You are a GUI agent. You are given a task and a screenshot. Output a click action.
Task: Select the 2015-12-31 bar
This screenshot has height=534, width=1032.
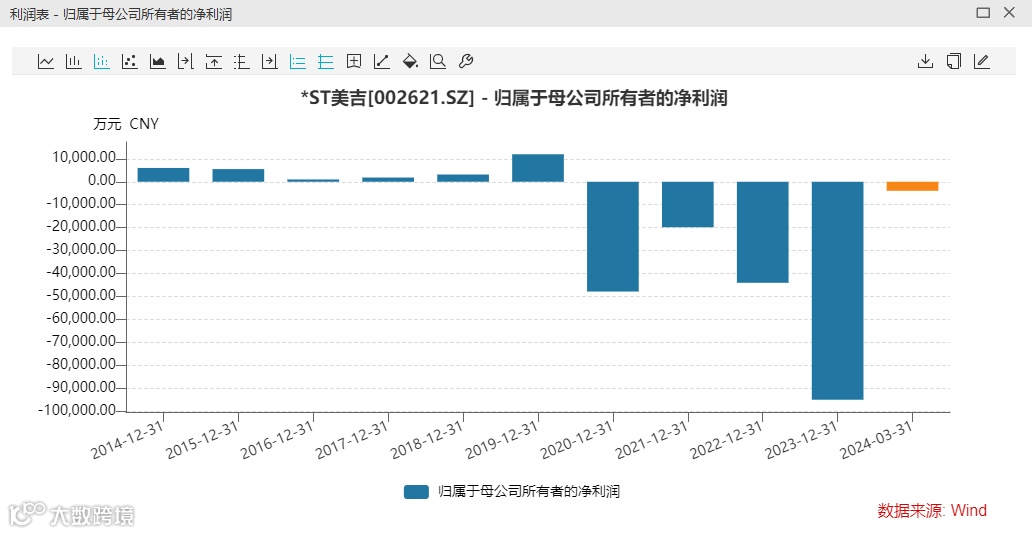[x=238, y=176]
